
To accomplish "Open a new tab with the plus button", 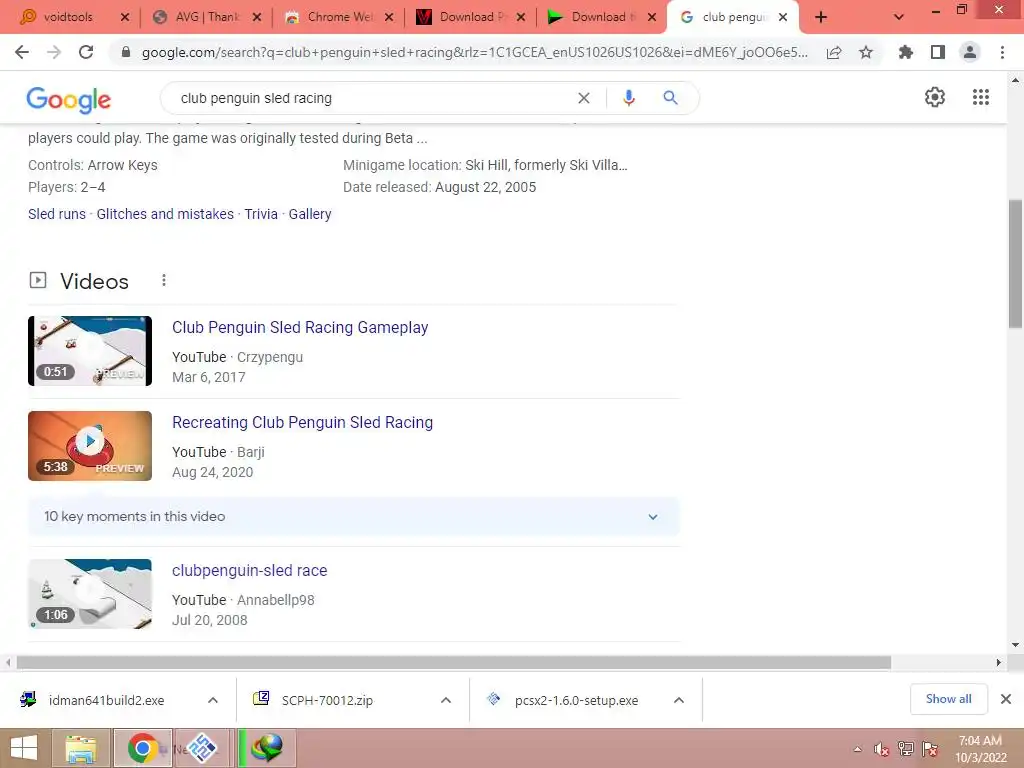I will tap(821, 17).
